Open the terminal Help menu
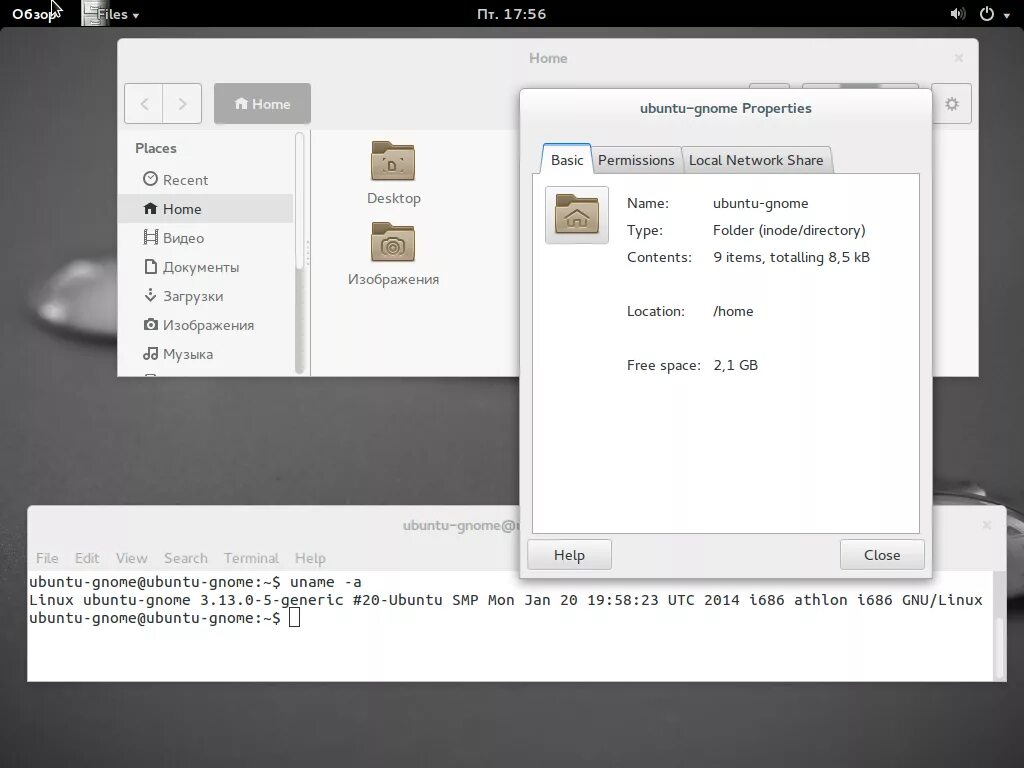1024x768 pixels. [x=310, y=558]
